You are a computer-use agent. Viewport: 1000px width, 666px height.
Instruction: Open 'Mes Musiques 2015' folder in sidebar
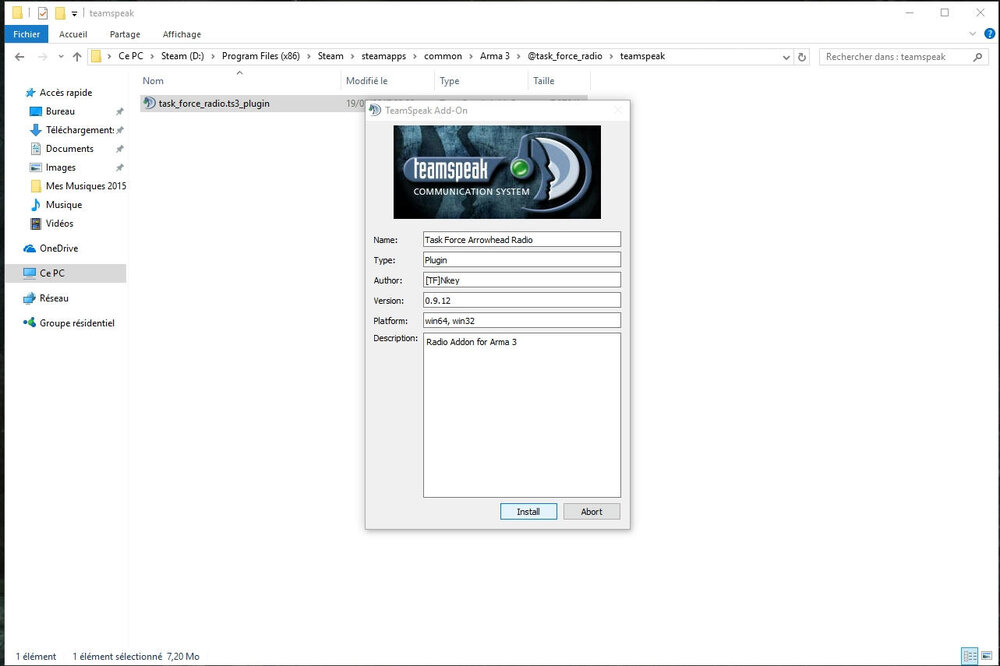(x=85, y=186)
